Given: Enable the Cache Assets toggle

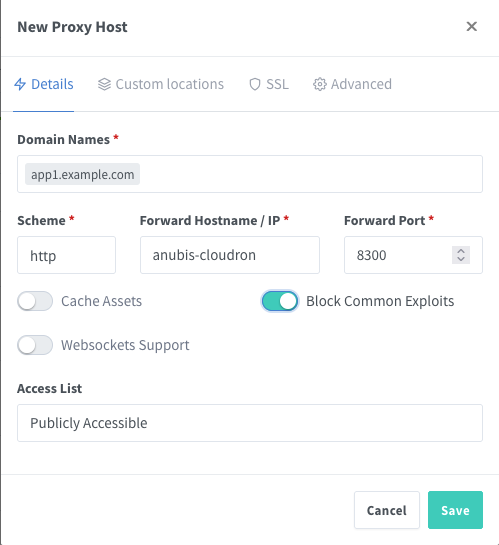Looking at the screenshot, I should pyautogui.click(x=35, y=301).
